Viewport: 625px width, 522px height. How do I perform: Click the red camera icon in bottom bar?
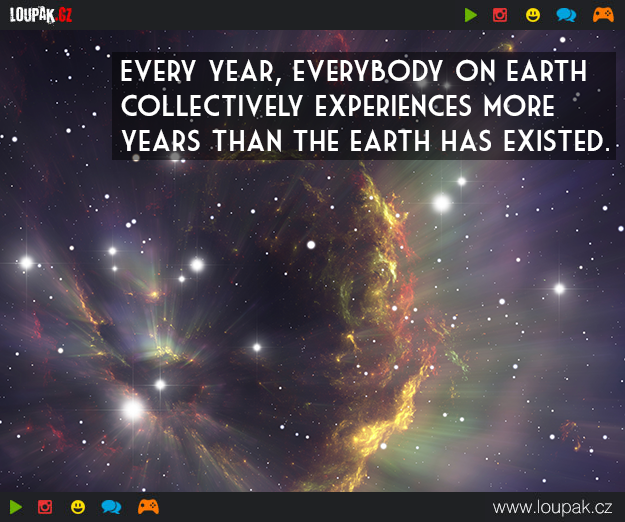coord(45,507)
